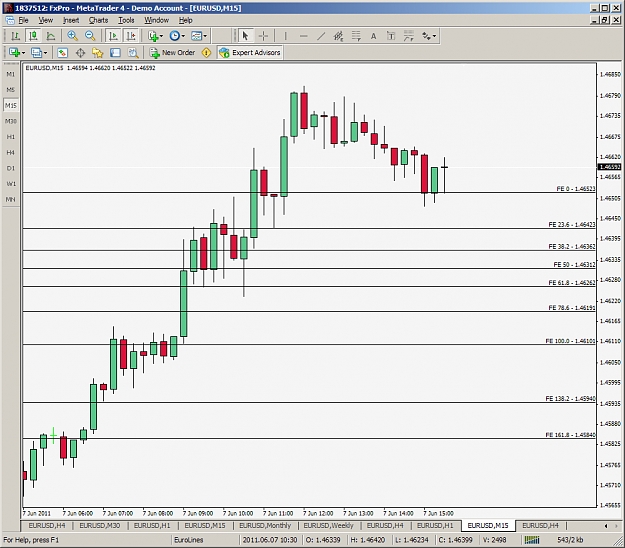
Task: Click the FE 61.8 - 1.46262 label
Action: click(572, 283)
